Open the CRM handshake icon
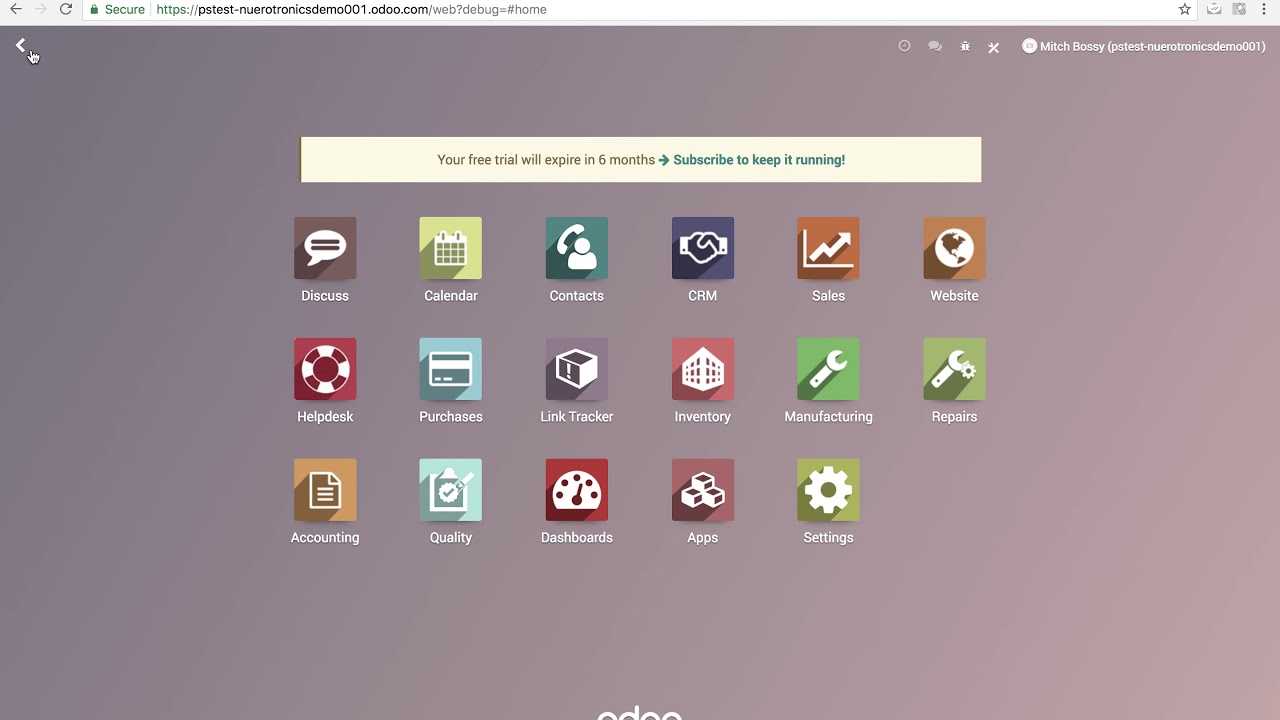This screenshot has height=720, width=1280. click(703, 248)
